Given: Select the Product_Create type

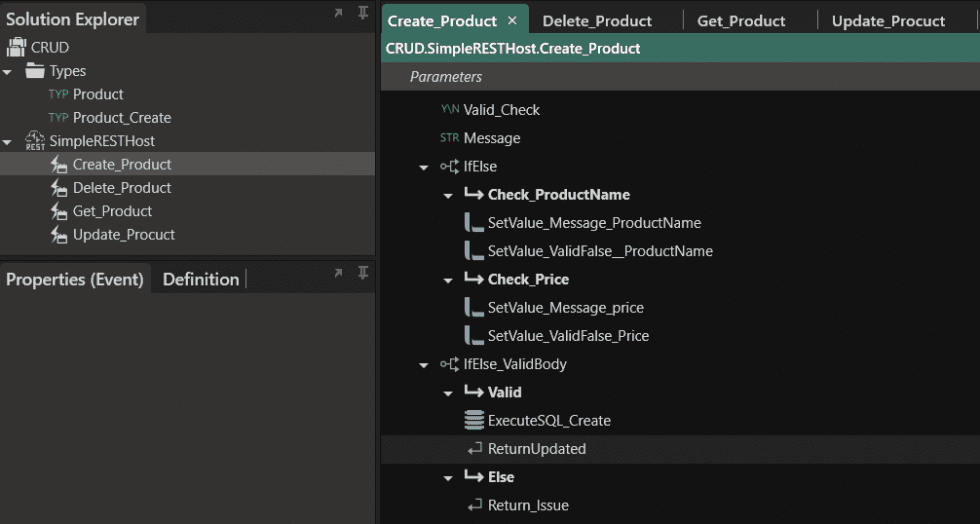Looking at the screenshot, I should pos(121,118).
